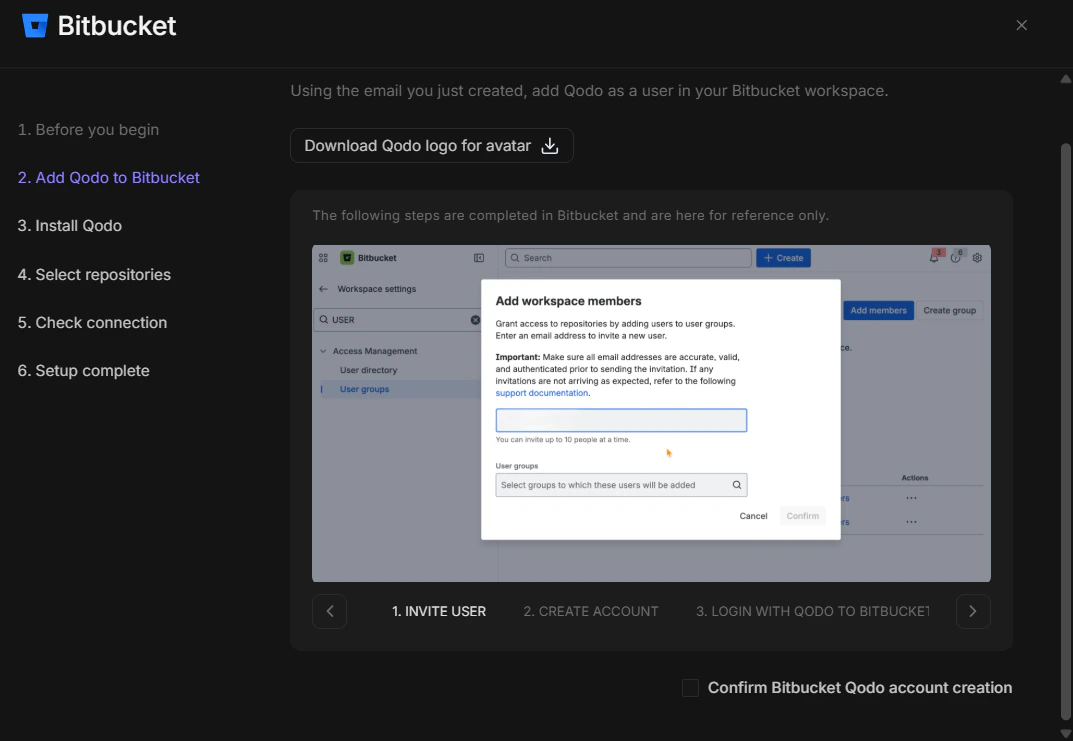Switch to 2. CREATE ACCOUNT slide tab
This screenshot has width=1073, height=741.
click(x=591, y=611)
